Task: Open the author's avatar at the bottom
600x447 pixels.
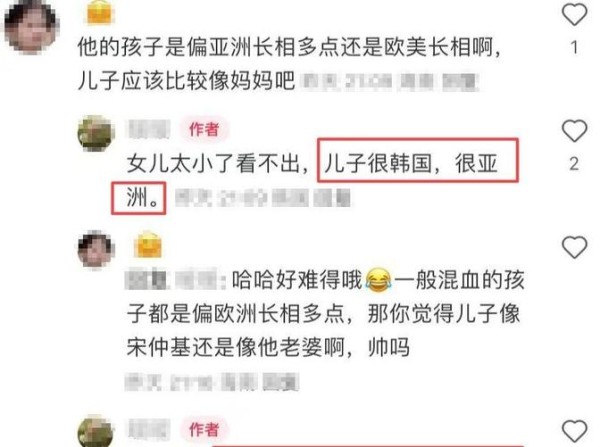Action: (96, 432)
